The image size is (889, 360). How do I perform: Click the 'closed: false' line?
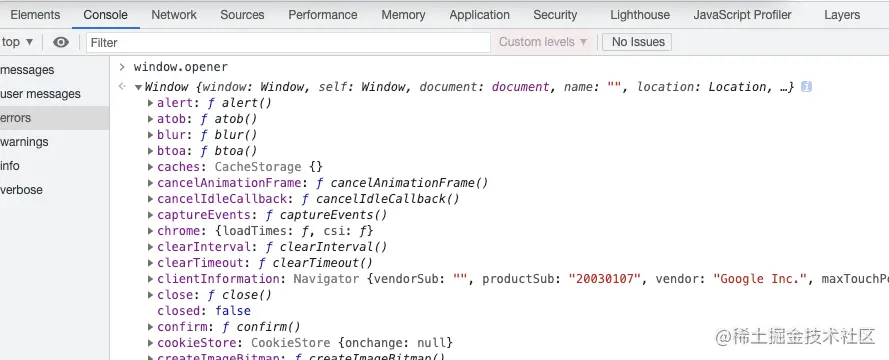point(204,311)
